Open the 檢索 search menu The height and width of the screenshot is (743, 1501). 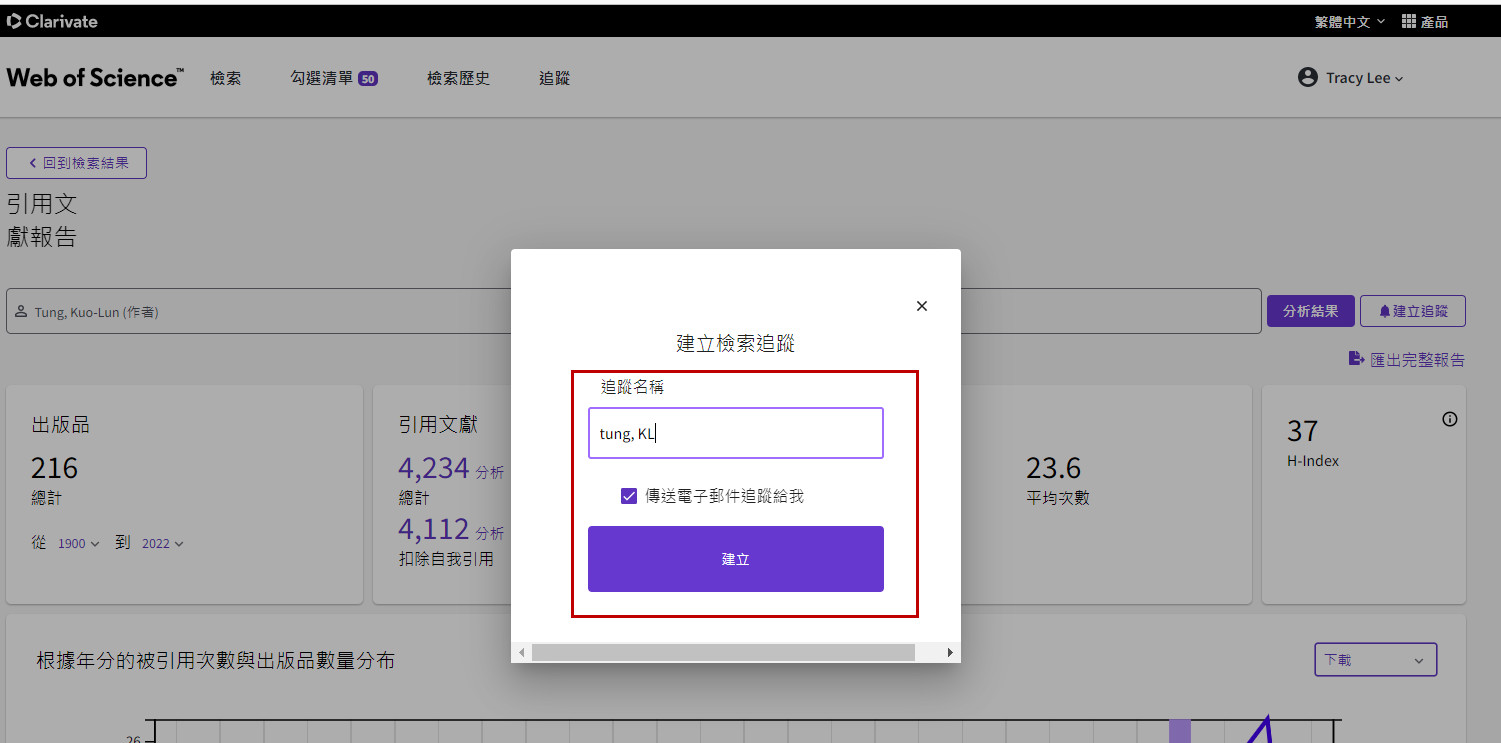tap(226, 78)
